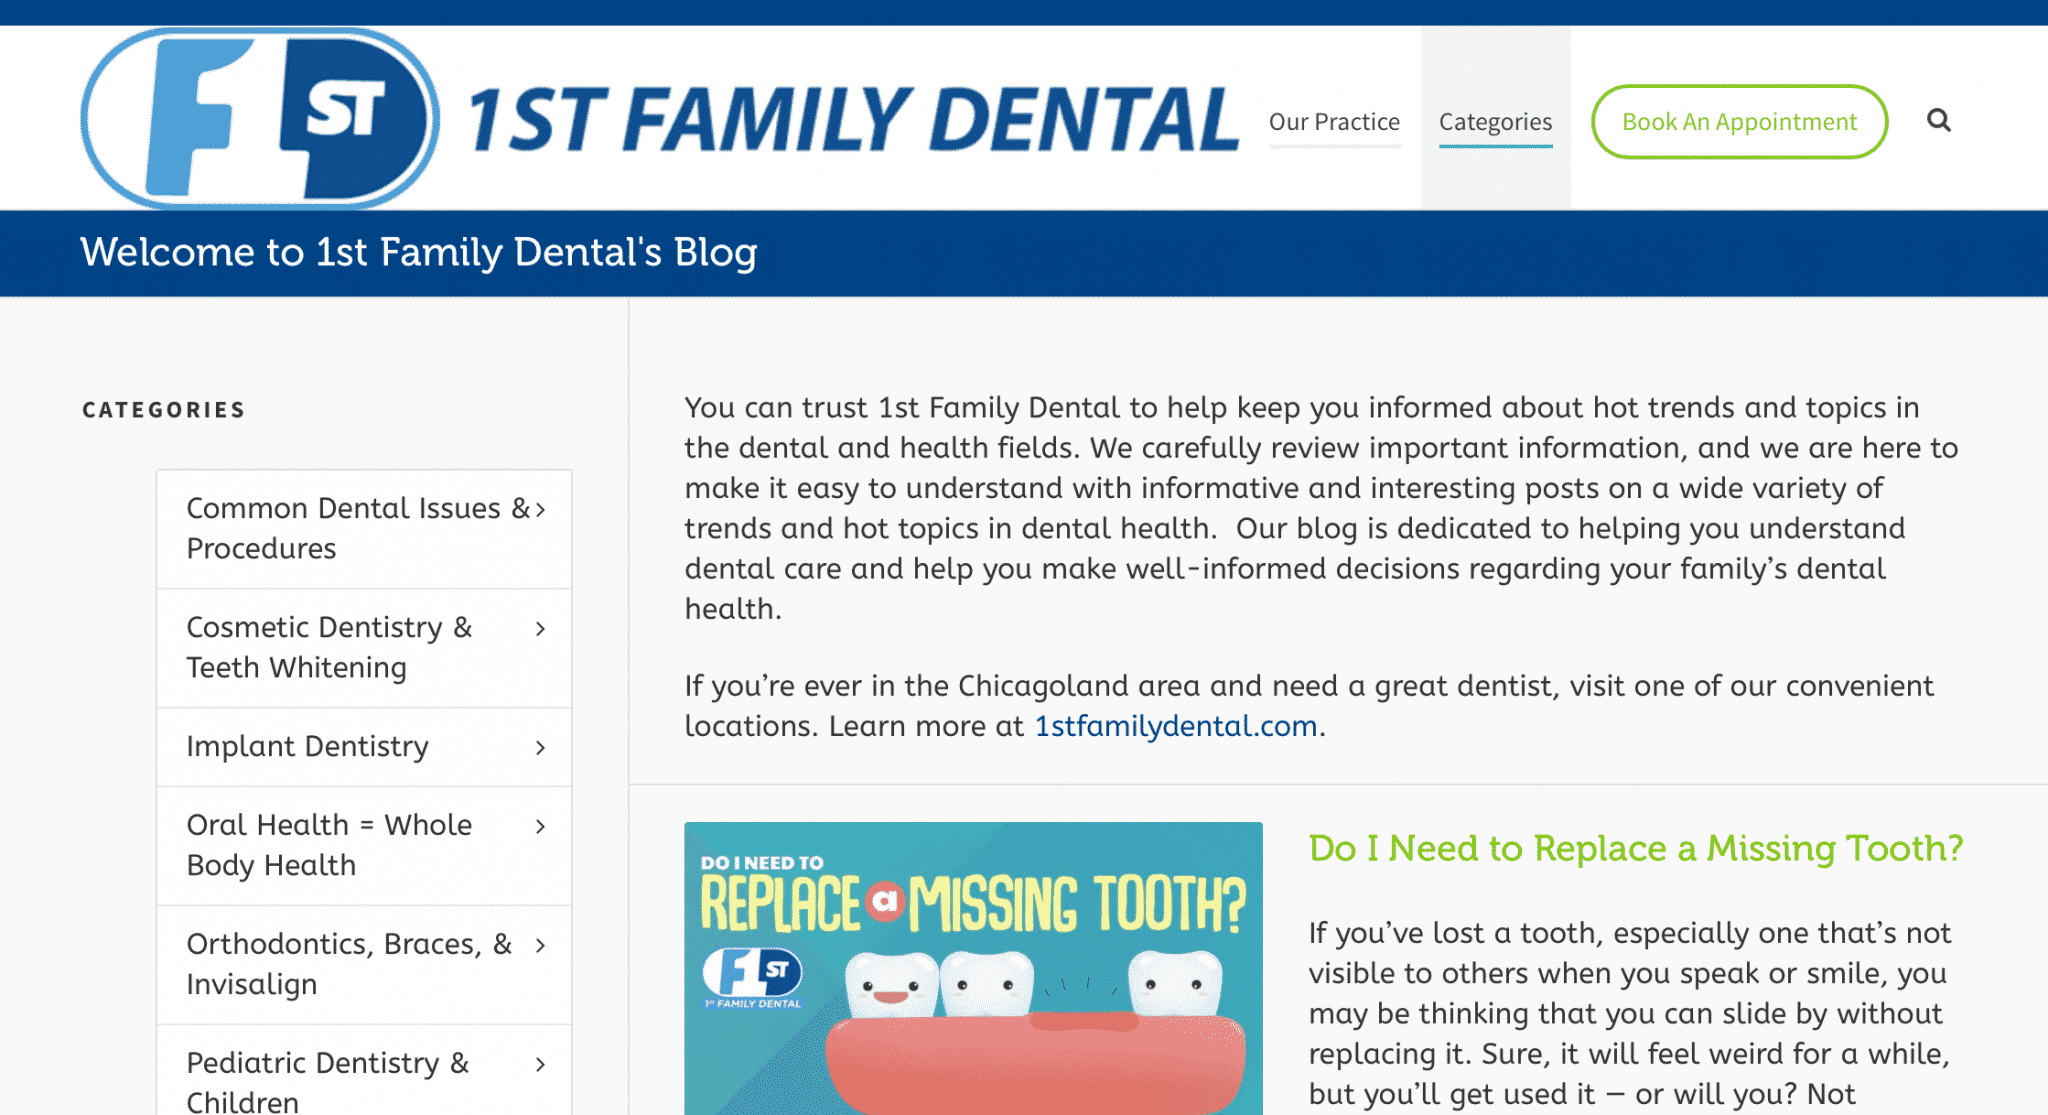Click the 1st Family Dental F logo
The width and height of the screenshot is (2048, 1115).
(259, 119)
